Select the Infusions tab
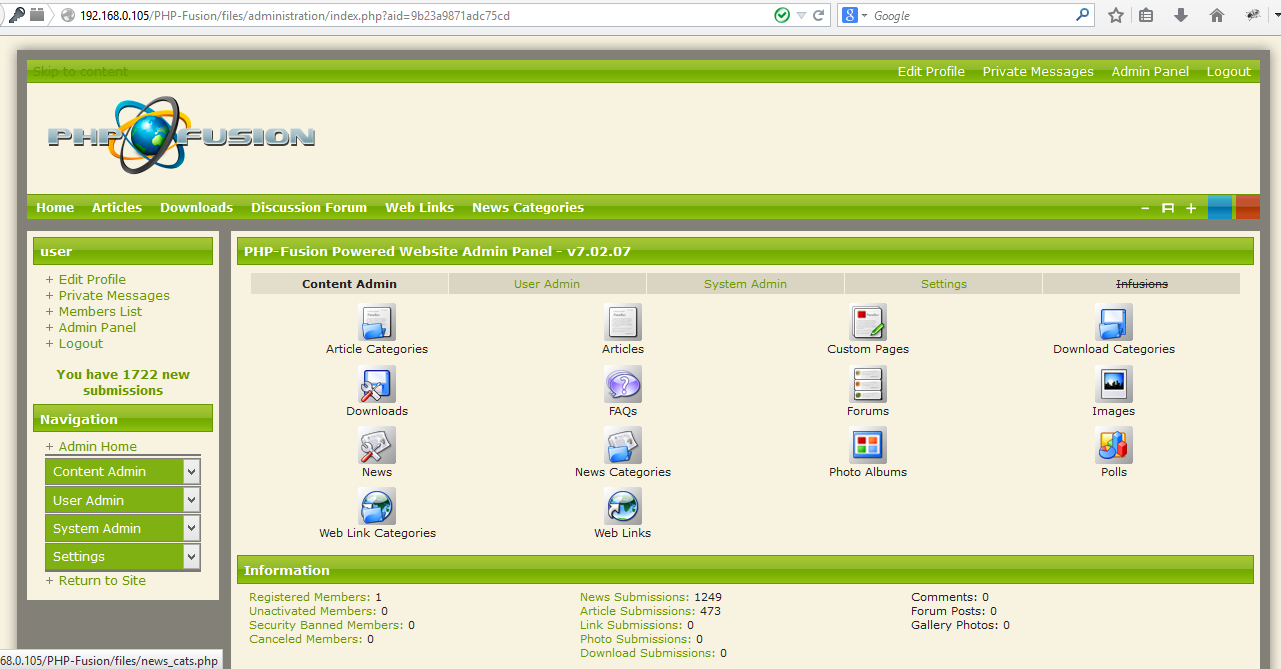Viewport: 1281px width, 669px height. click(1142, 284)
